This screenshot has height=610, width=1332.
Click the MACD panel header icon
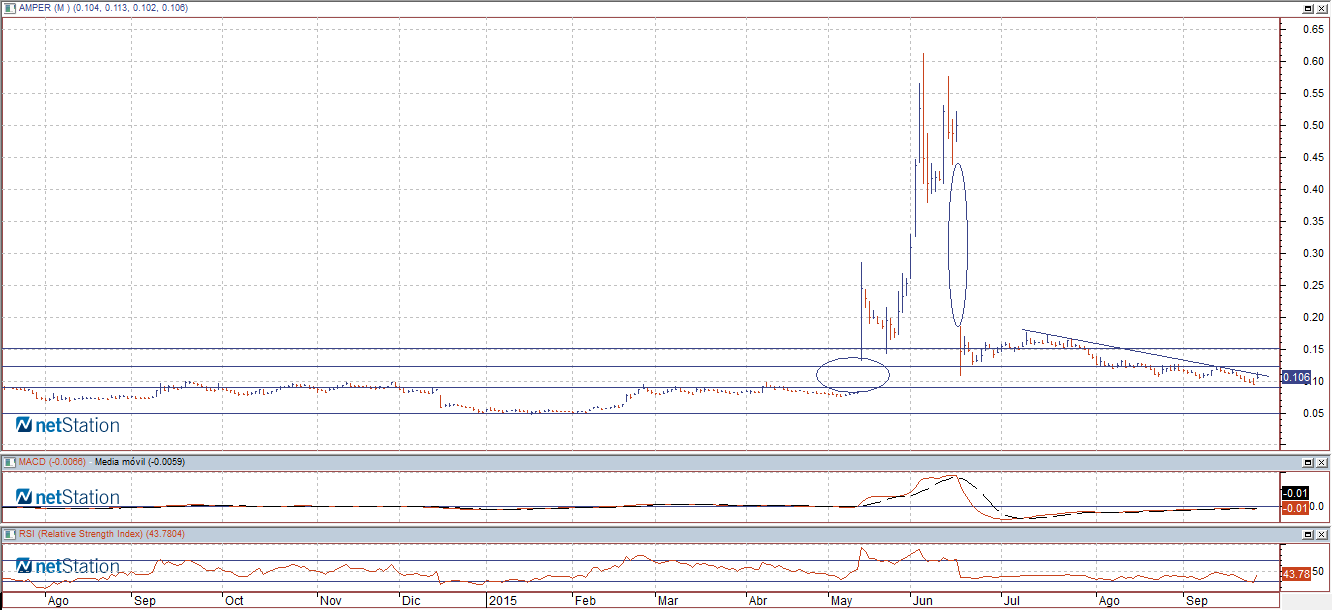10,462
